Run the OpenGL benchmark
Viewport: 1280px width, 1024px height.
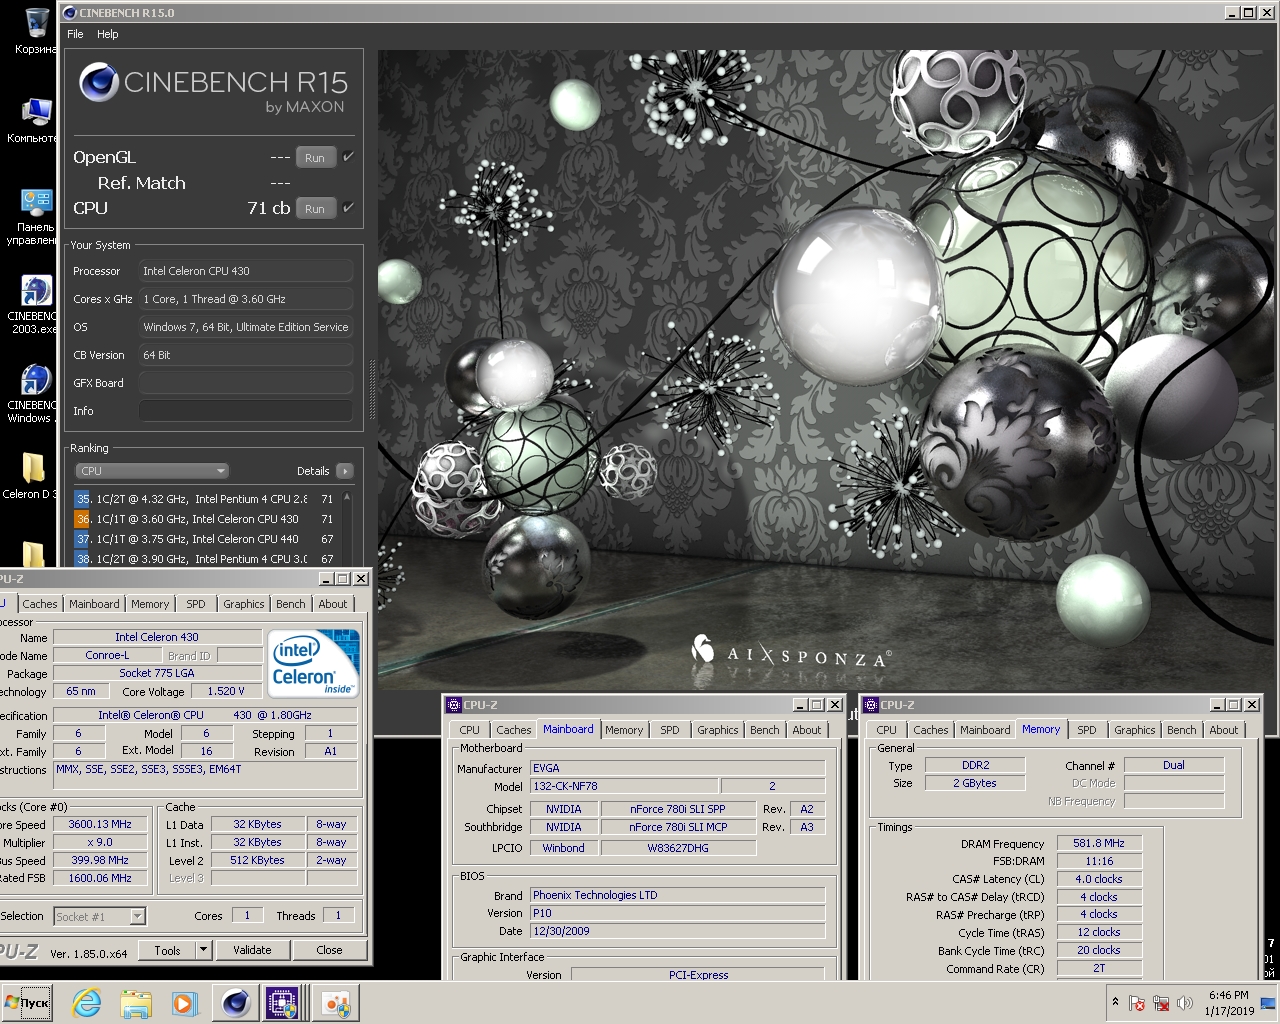click(x=315, y=158)
